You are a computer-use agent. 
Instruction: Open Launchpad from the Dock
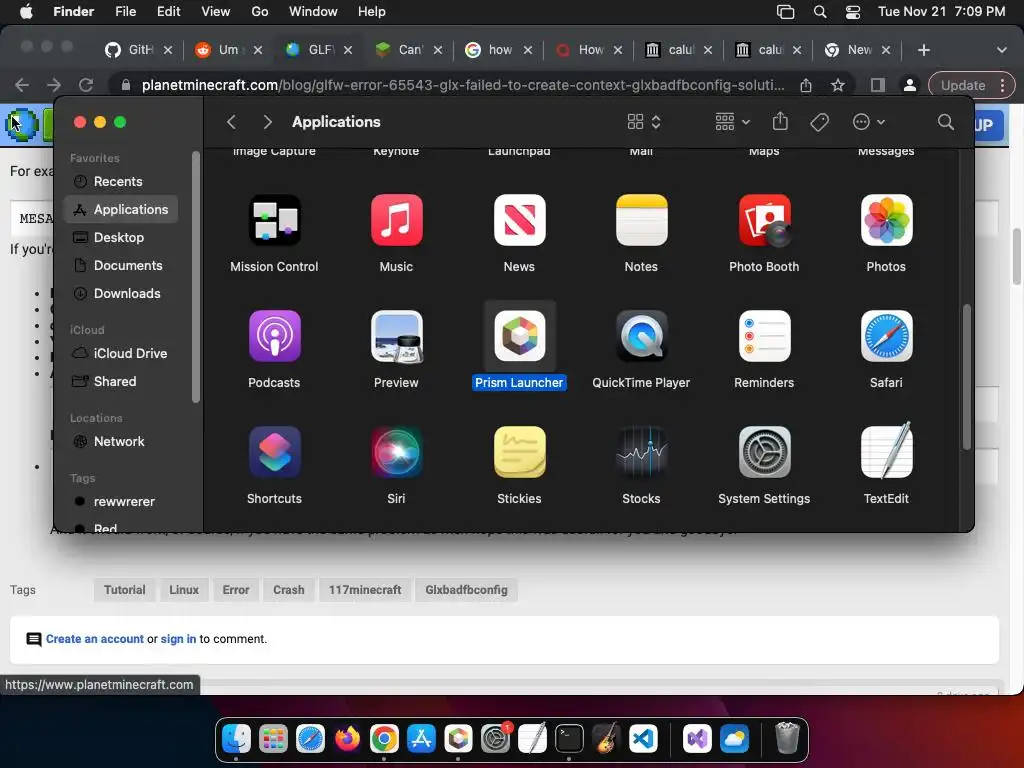[x=273, y=739]
